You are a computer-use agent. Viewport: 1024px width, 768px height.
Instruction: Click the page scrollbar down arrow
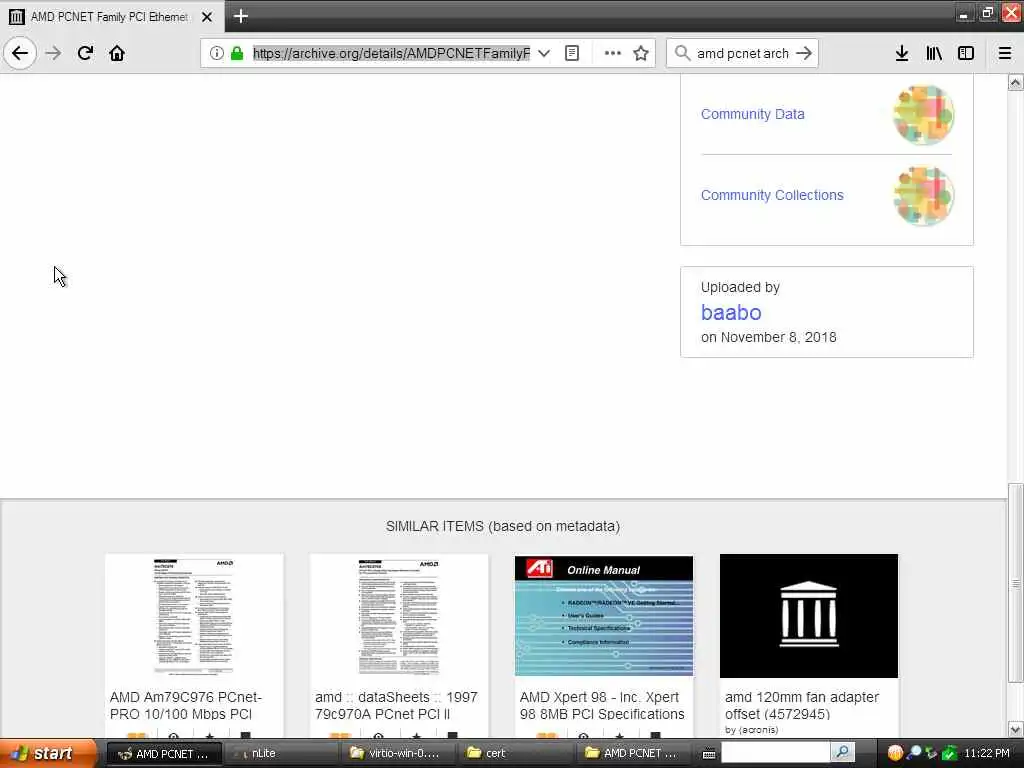pyautogui.click(x=1016, y=729)
